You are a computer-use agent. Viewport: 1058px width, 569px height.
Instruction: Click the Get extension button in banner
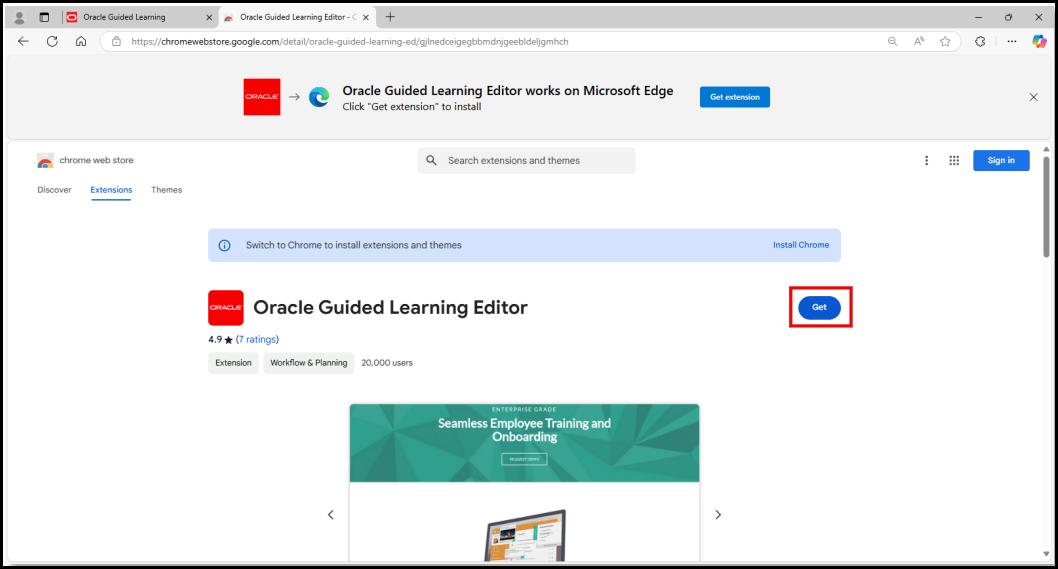(735, 97)
